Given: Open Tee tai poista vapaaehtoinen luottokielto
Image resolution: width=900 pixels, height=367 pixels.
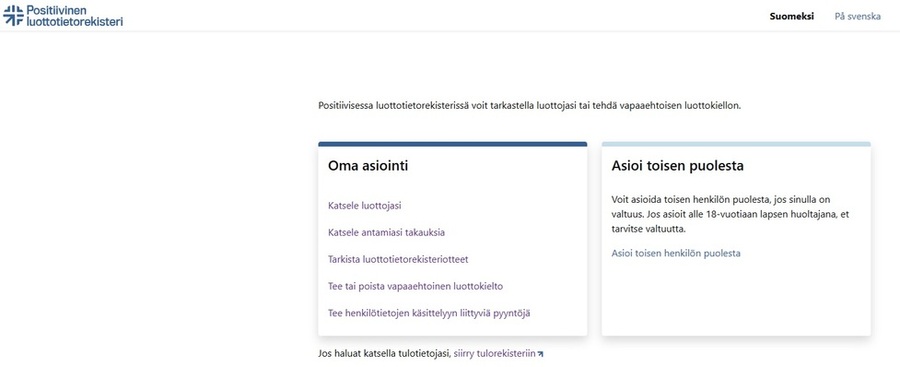Looking at the screenshot, I should [x=416, y=286].
